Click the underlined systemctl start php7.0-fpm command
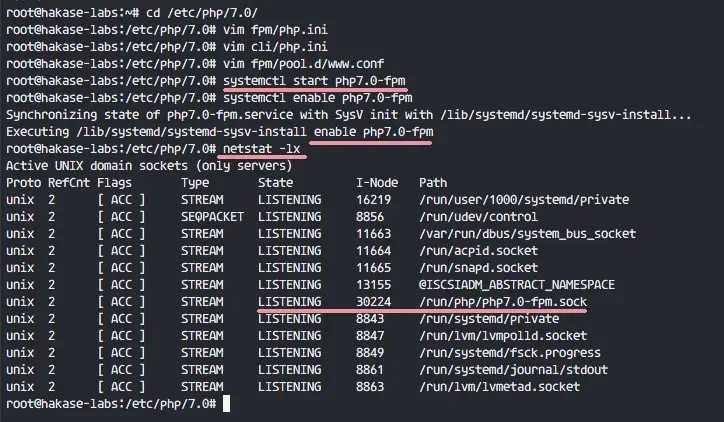Image resolution: width=724 pixels, height=422 pixels. (x=314, y=81)
